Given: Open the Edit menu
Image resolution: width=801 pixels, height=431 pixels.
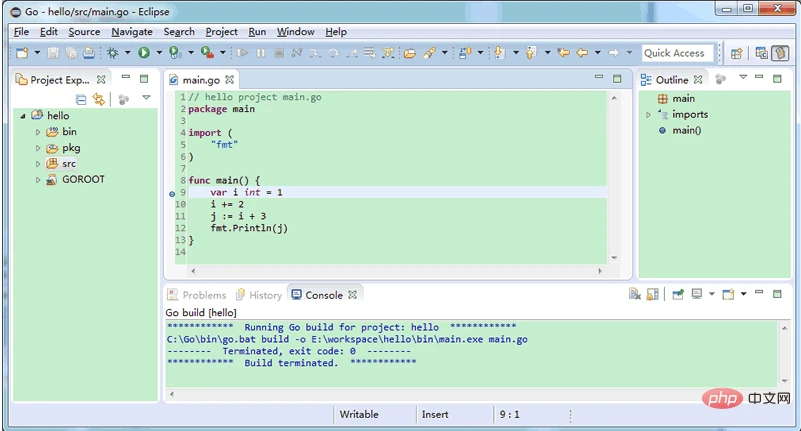Looking at the screenshot, I should [49, 32].
